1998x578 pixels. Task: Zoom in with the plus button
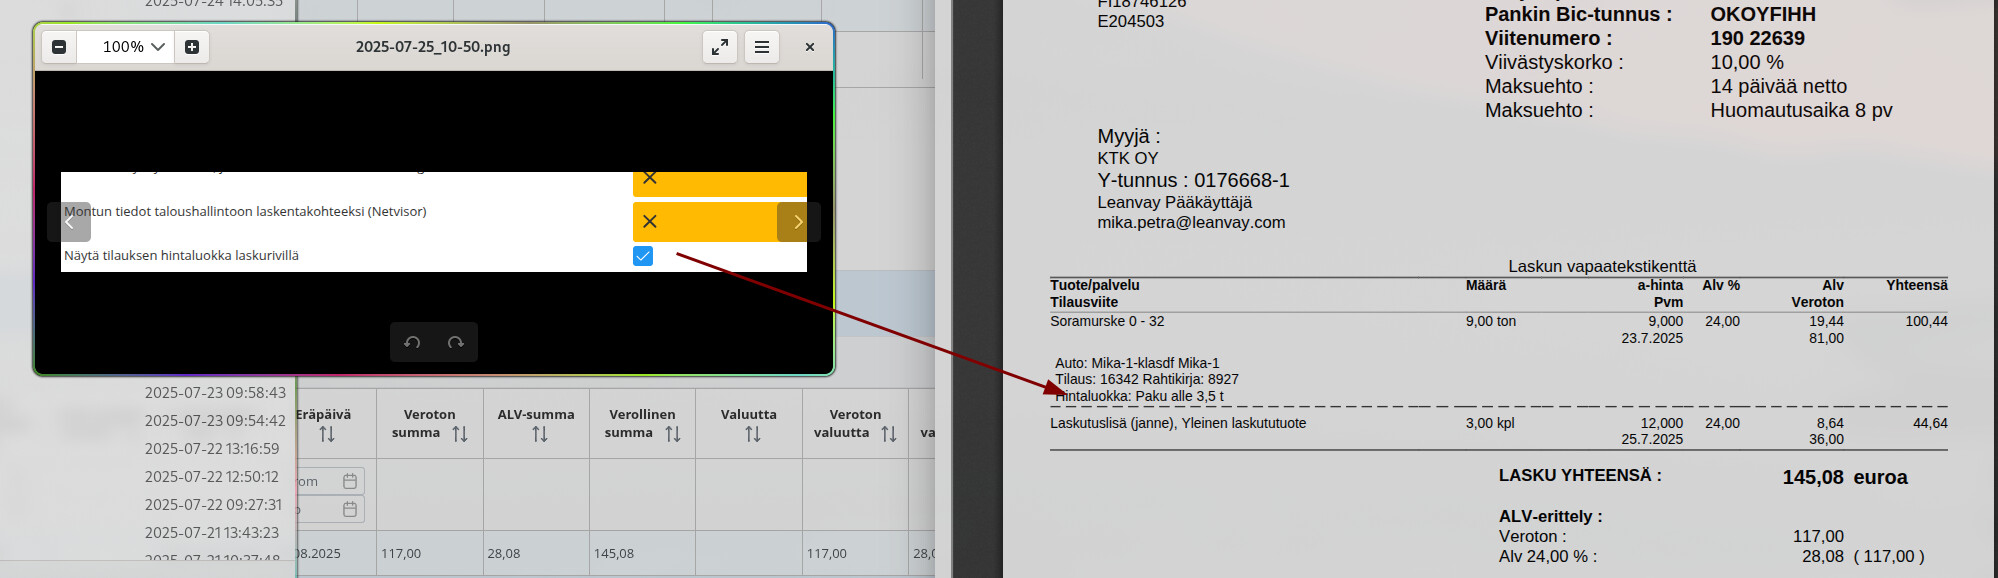192,47
